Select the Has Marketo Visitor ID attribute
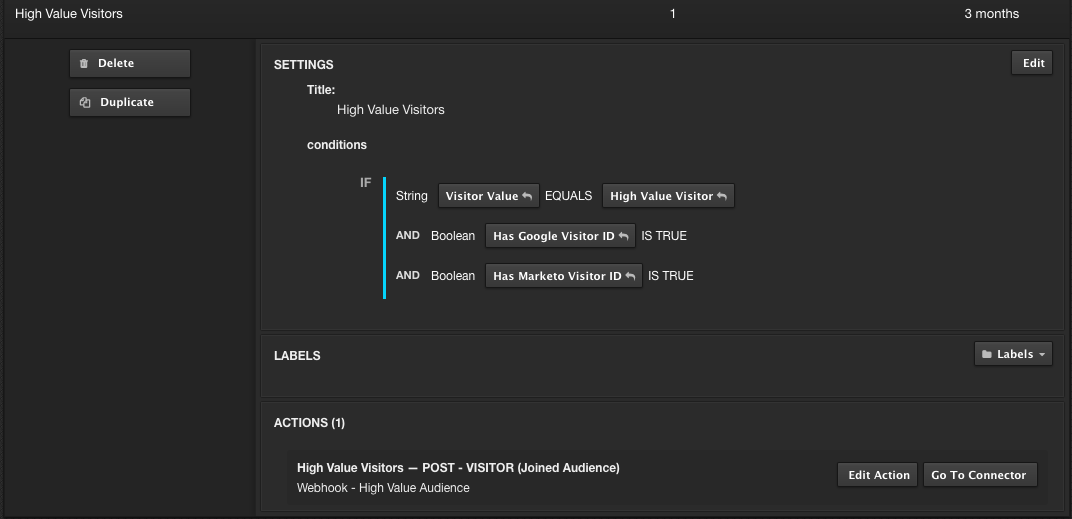The width and height of the screenshot is (1072, 519). [x=557, y=276]
